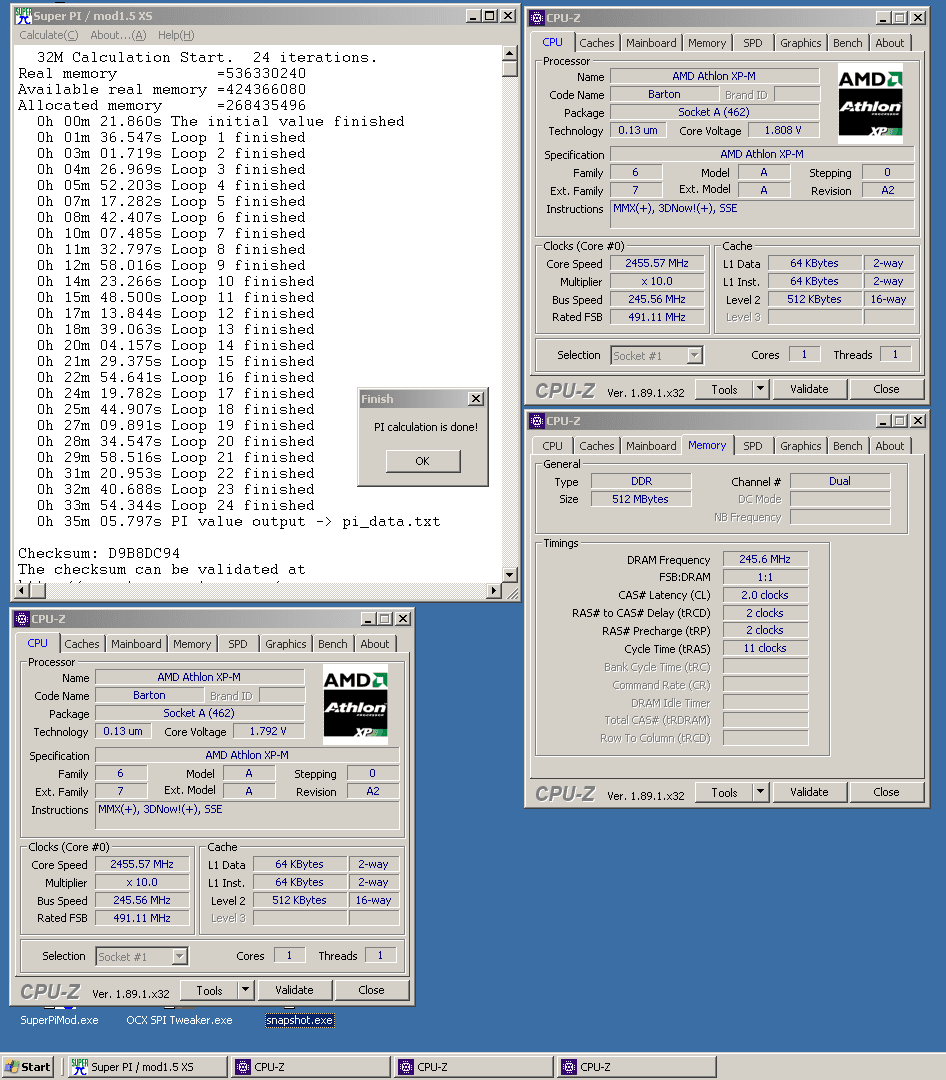Activate the third CPU-Z taskbar button
The height and width of the screenshot is (1080, 946).
point(637,1067)
